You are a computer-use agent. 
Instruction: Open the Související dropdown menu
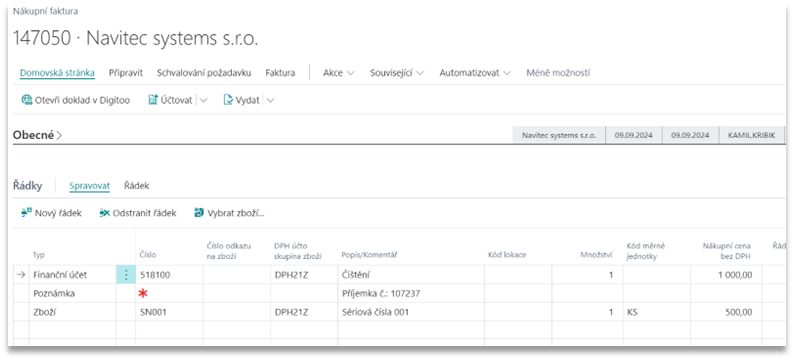pyautogui.click(x=397, y=73)
